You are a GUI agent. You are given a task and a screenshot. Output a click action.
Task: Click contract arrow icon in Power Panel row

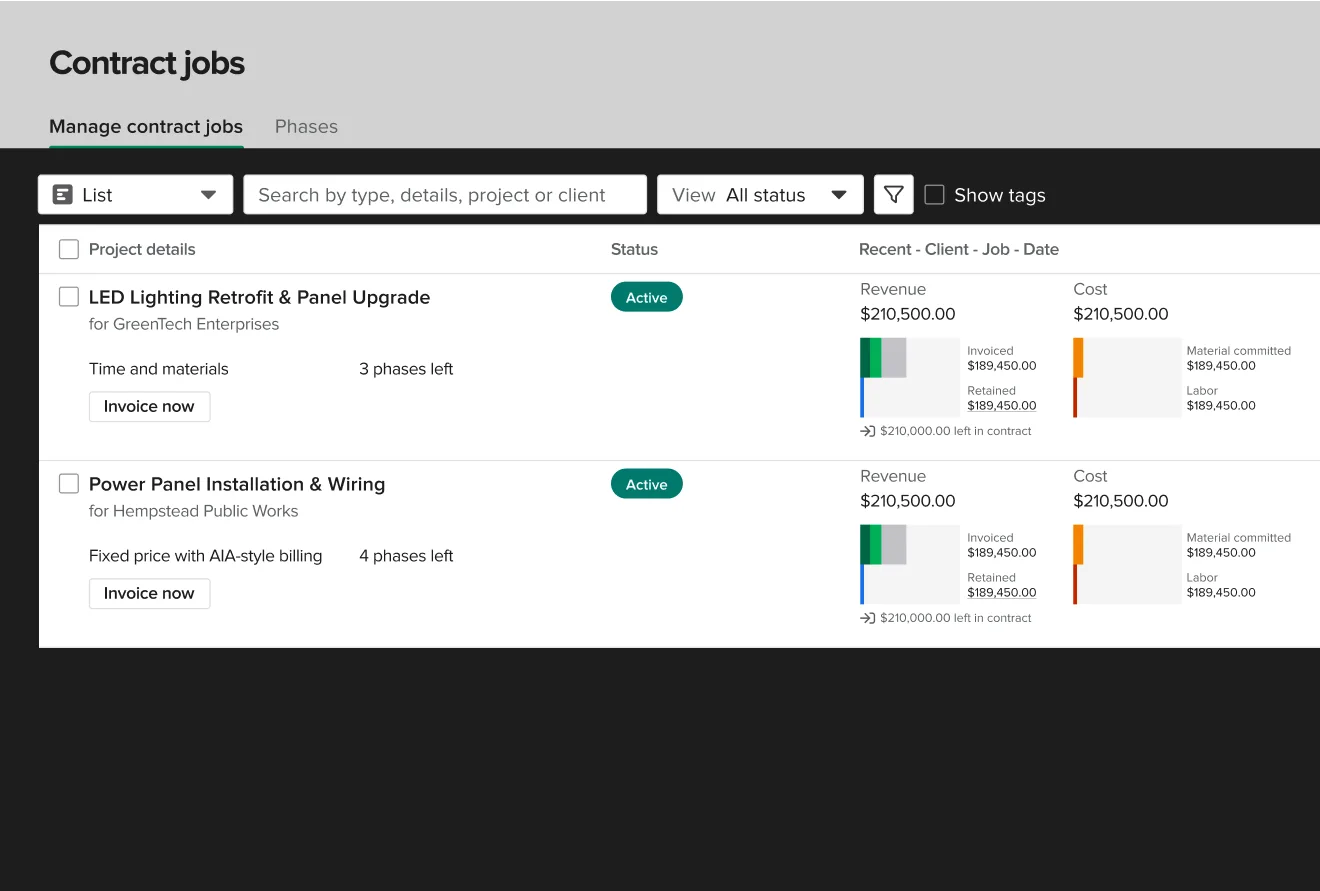tap(867, 618)
